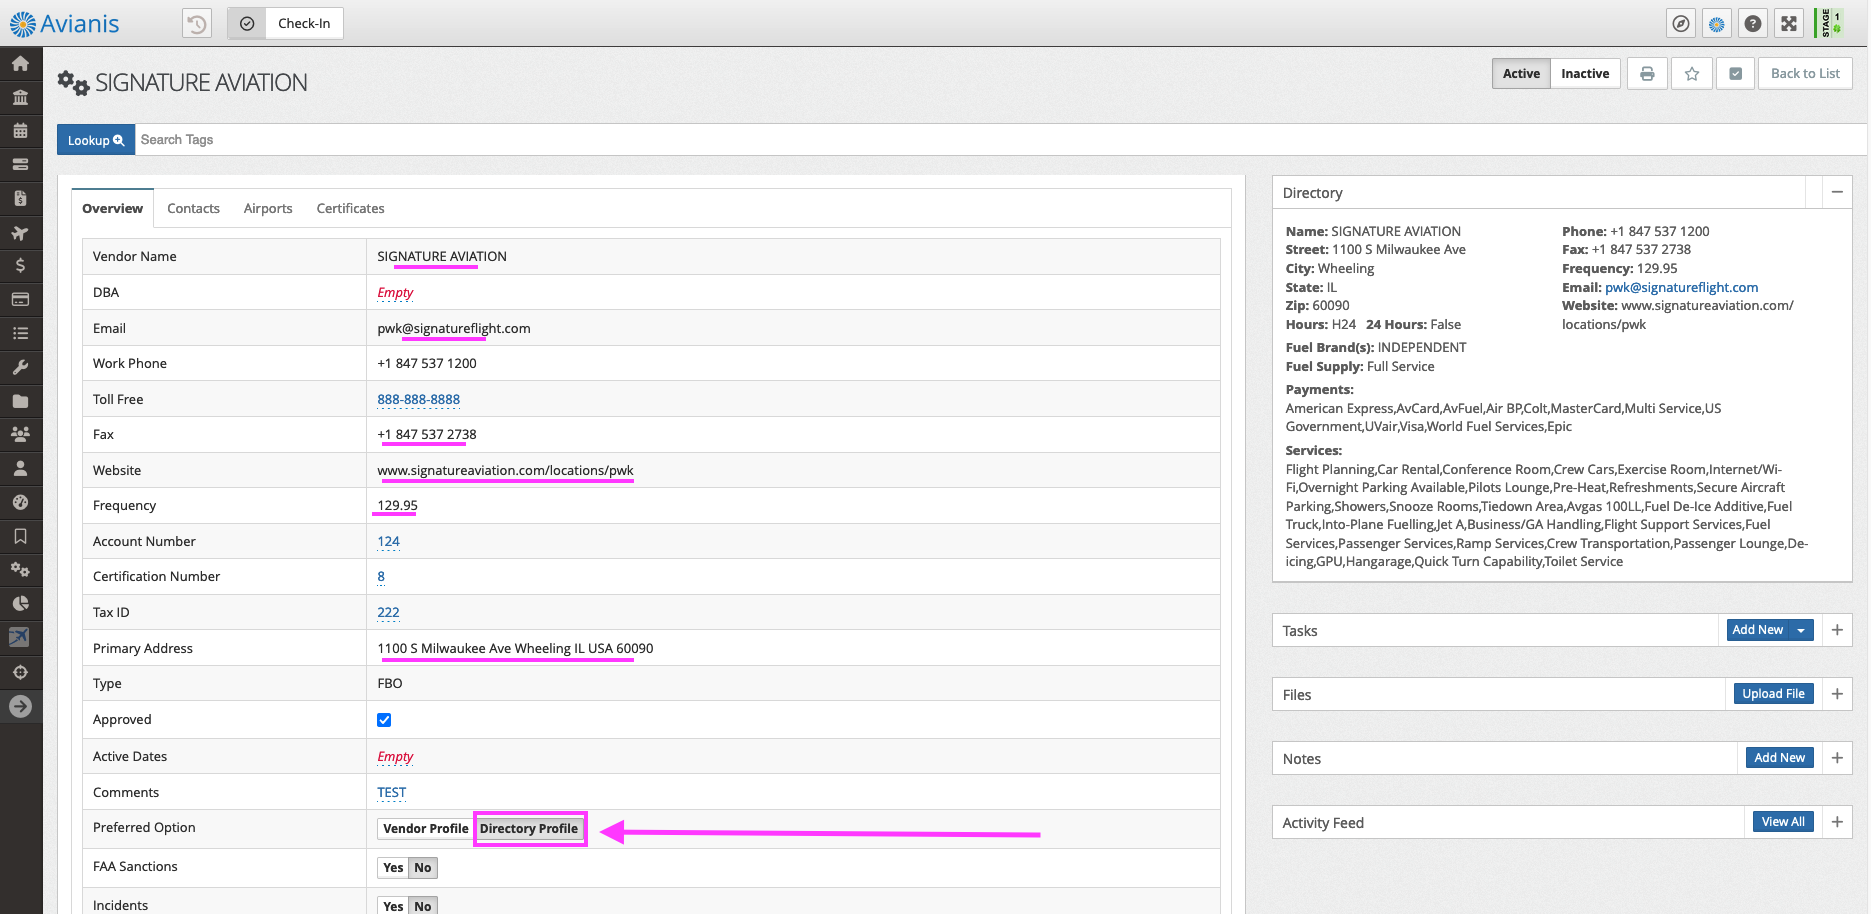This screenshot has width=1871, height=914.
Task: Open the people group sidebar icon
Action: 20,435
